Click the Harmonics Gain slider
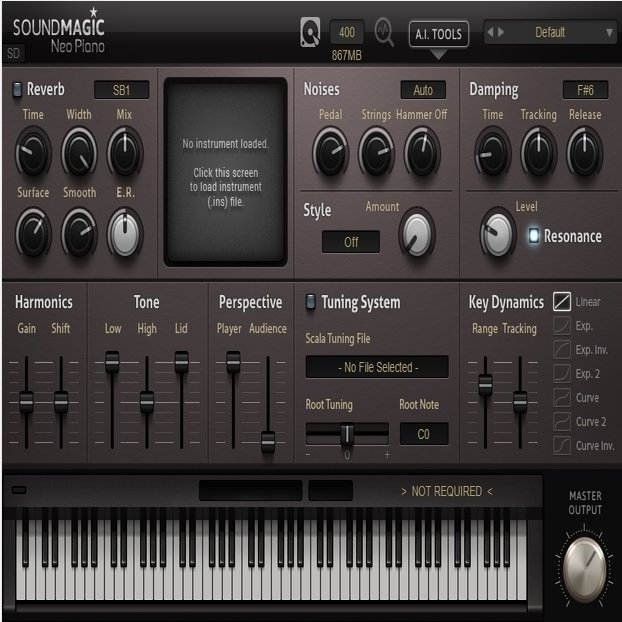The image size is (622, 622). 27,402
